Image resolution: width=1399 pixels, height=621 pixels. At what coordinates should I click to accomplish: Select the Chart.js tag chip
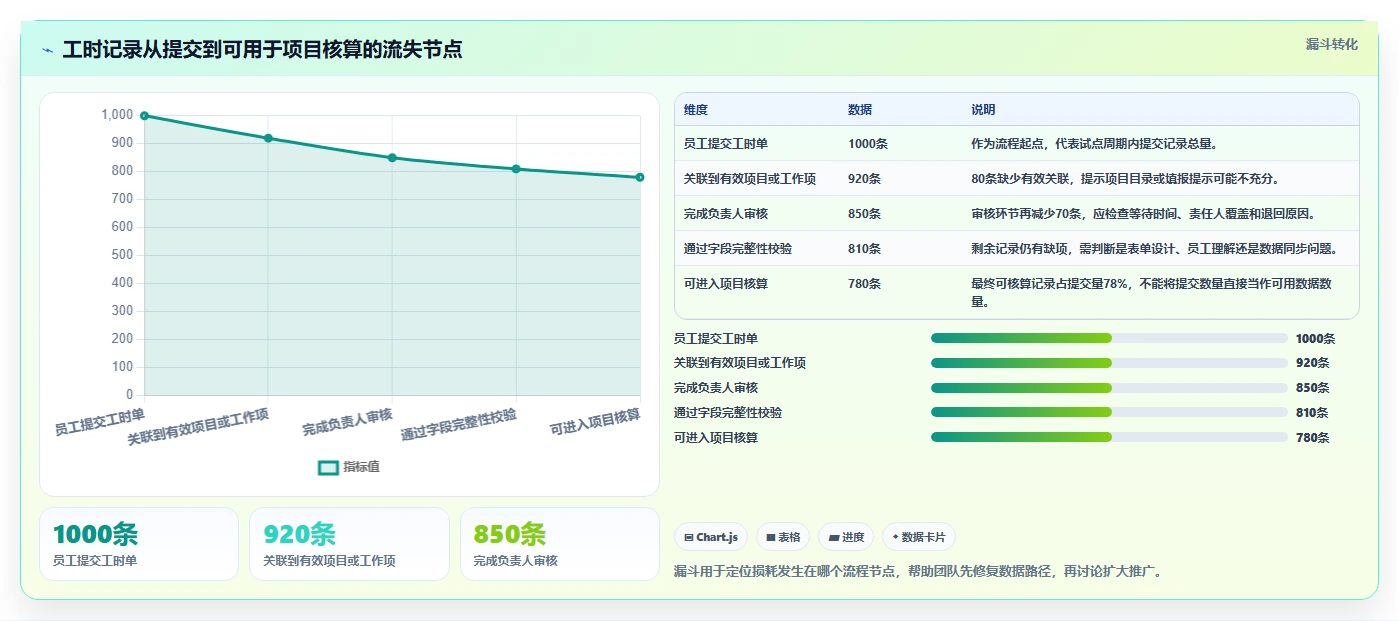(x=711, y=537)
